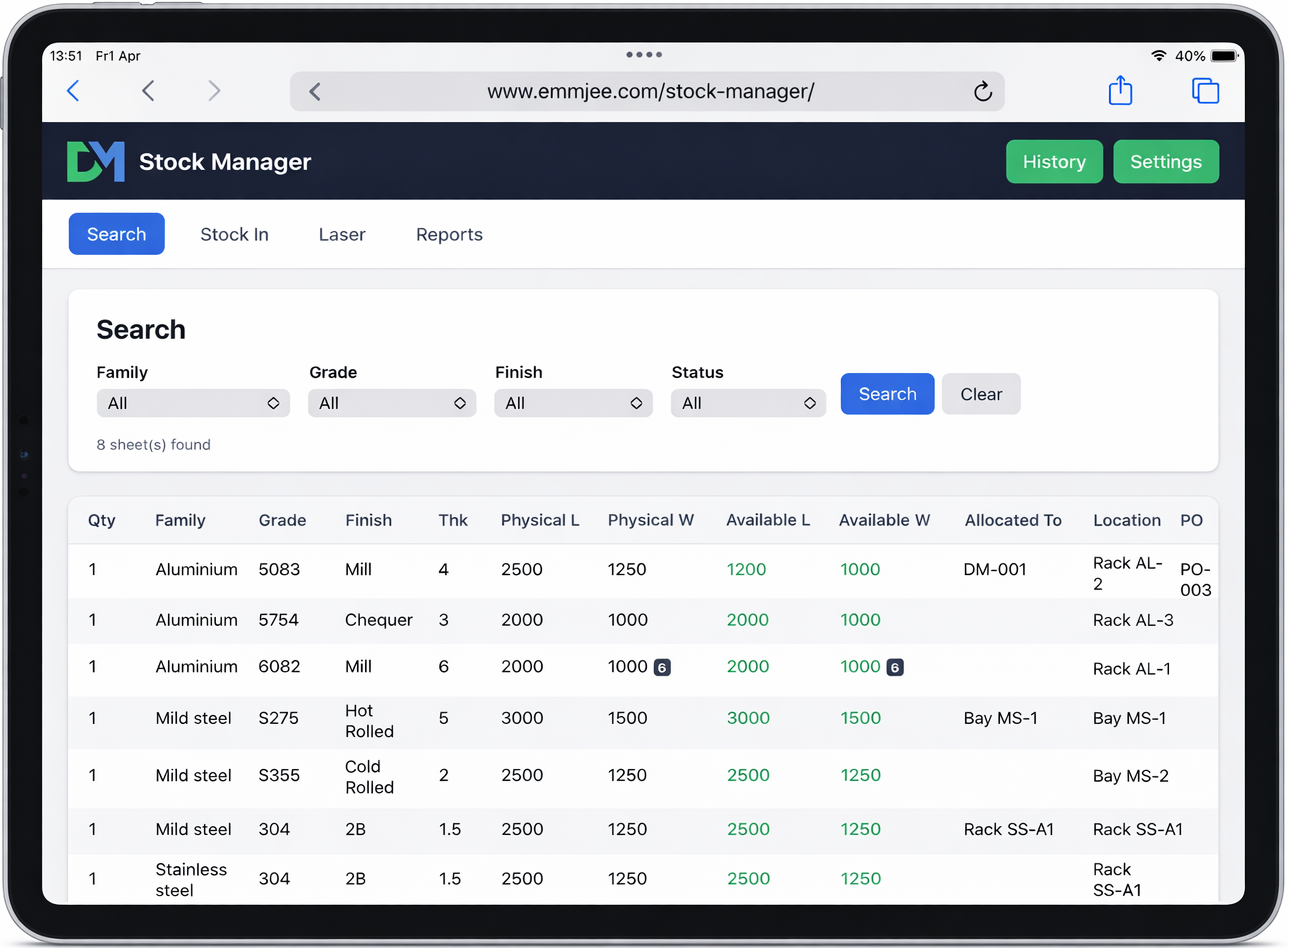Image resolution: width=1289 pixels, height=948 pixels.
Task: Tap the Wi-Fi status icon
Action: coord(1158,56)
